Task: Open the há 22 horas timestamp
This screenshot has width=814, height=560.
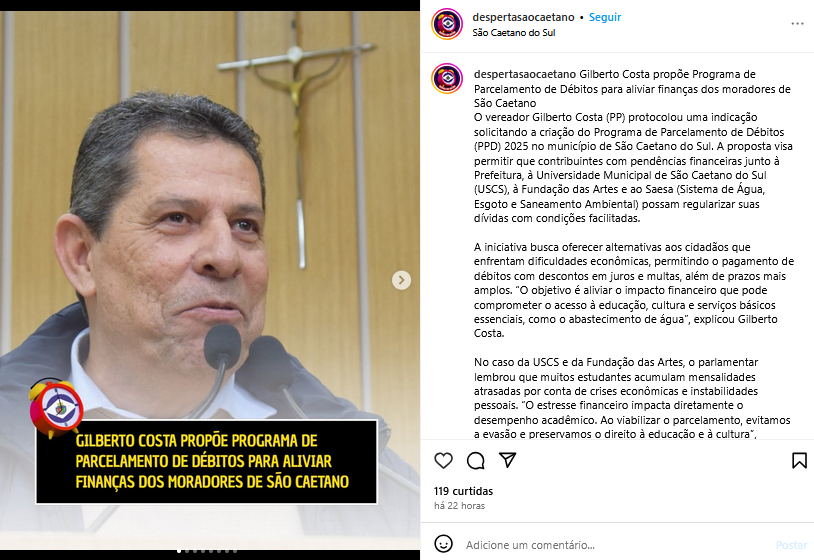Action: [459, 506]
